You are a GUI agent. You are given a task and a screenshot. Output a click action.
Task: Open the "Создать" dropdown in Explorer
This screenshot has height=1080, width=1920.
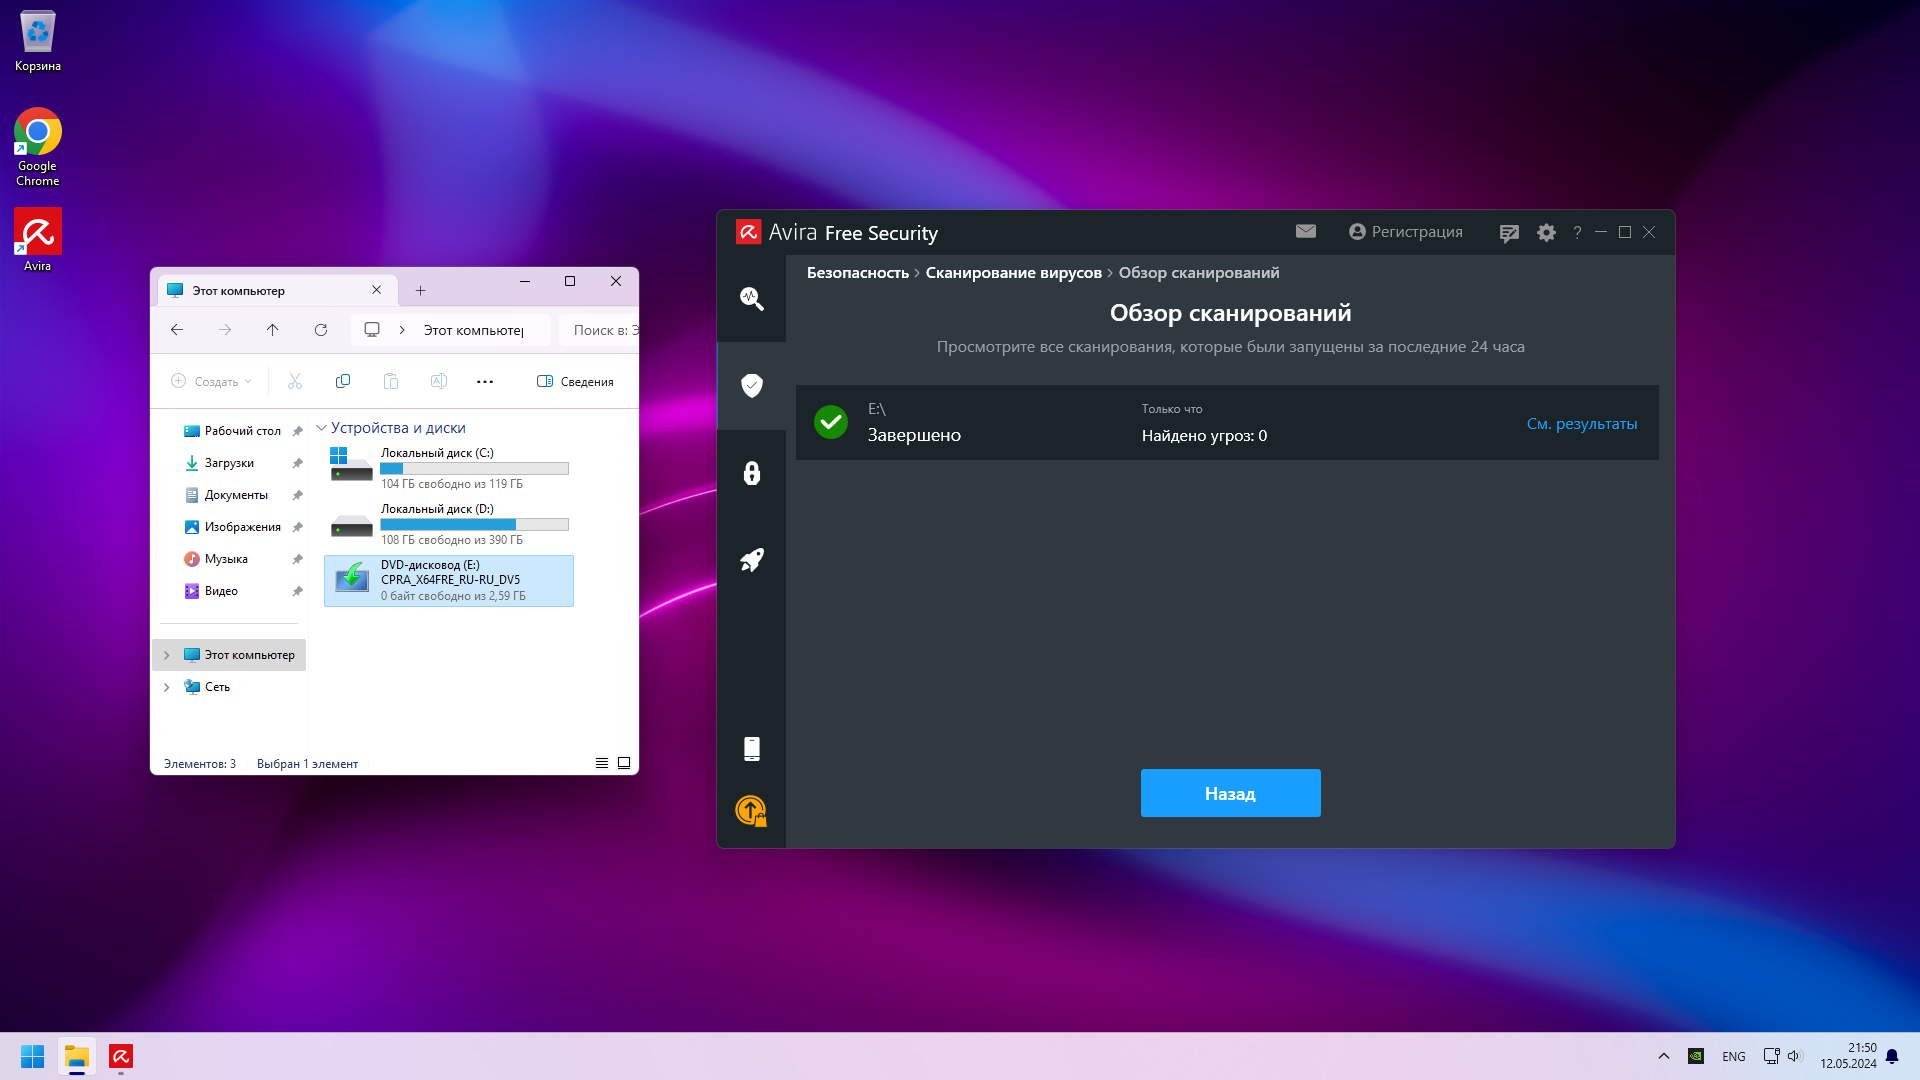tap(212, 382)
